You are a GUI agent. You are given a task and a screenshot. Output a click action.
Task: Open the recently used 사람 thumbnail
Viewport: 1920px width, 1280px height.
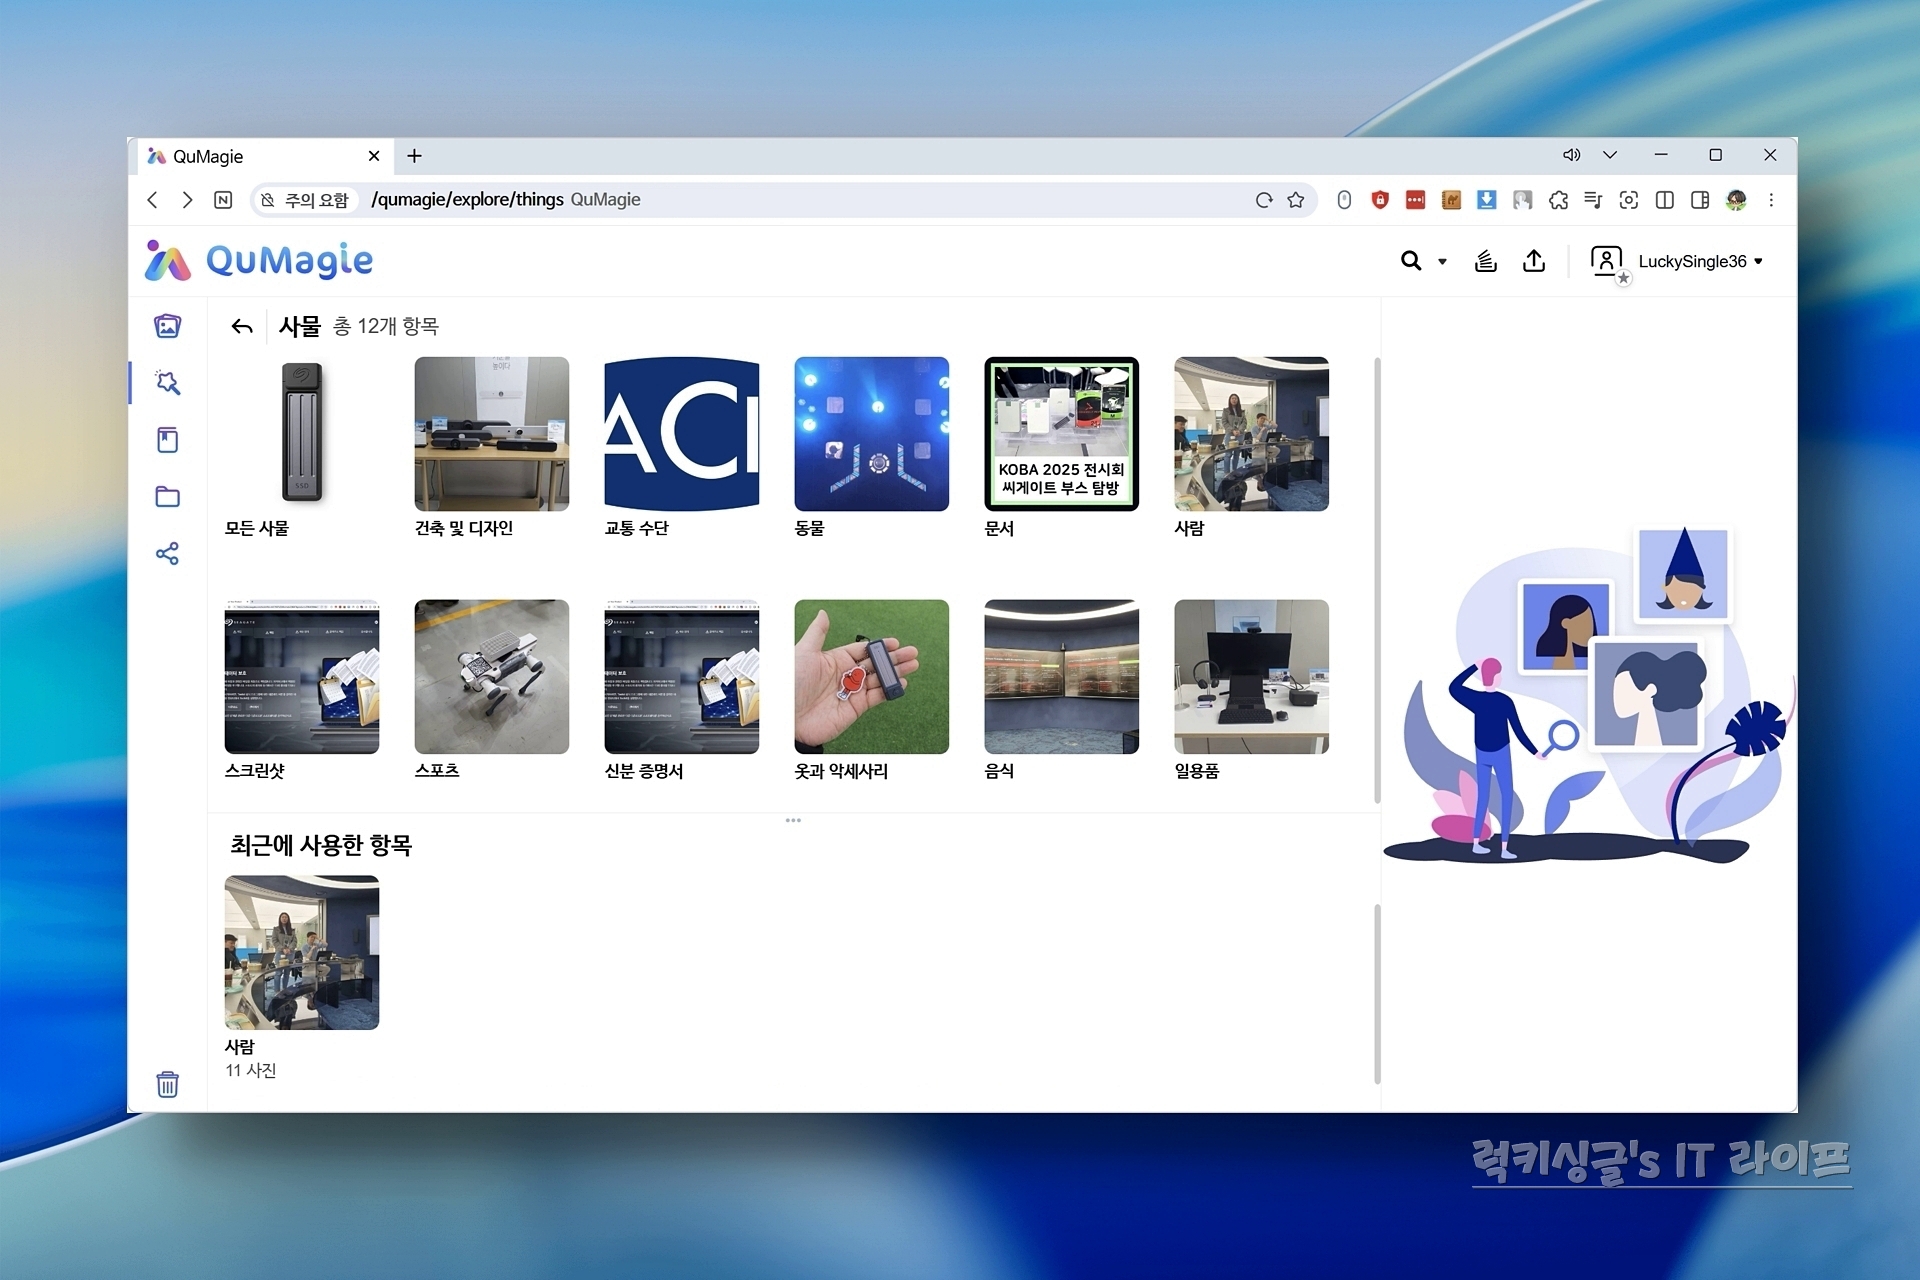click(x=302, y=953)
